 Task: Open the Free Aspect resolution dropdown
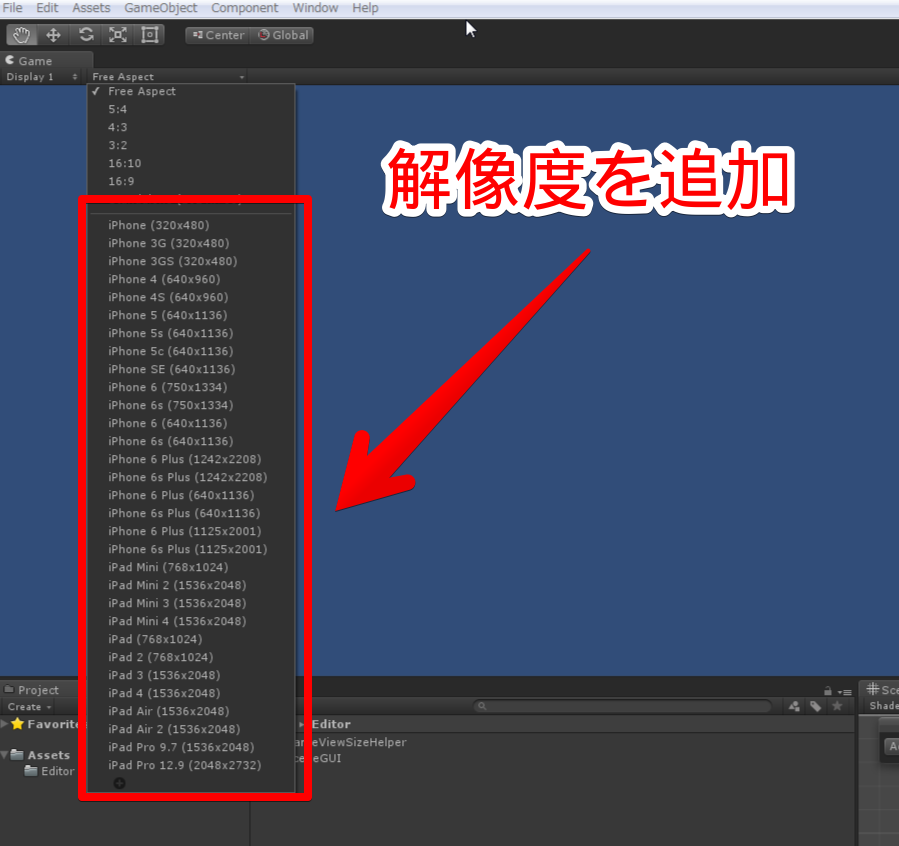[168, 76]
